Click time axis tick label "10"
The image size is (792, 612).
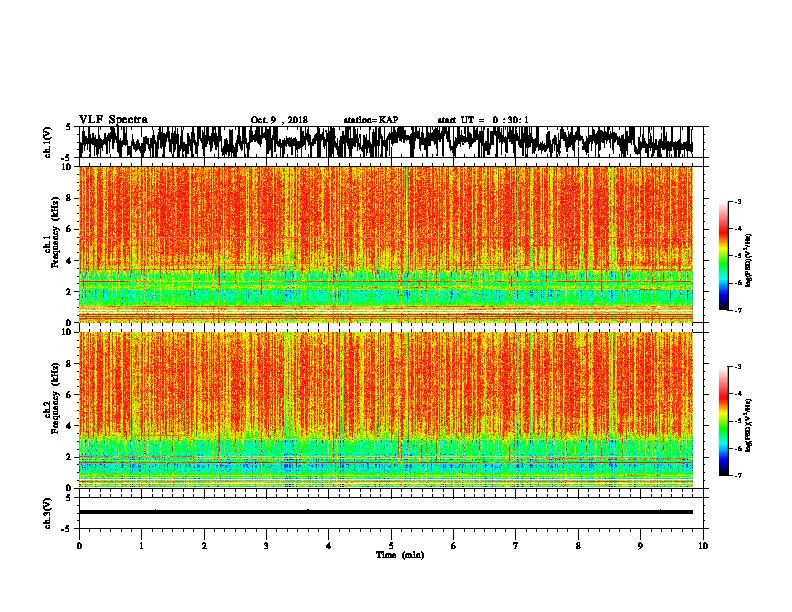703,546
